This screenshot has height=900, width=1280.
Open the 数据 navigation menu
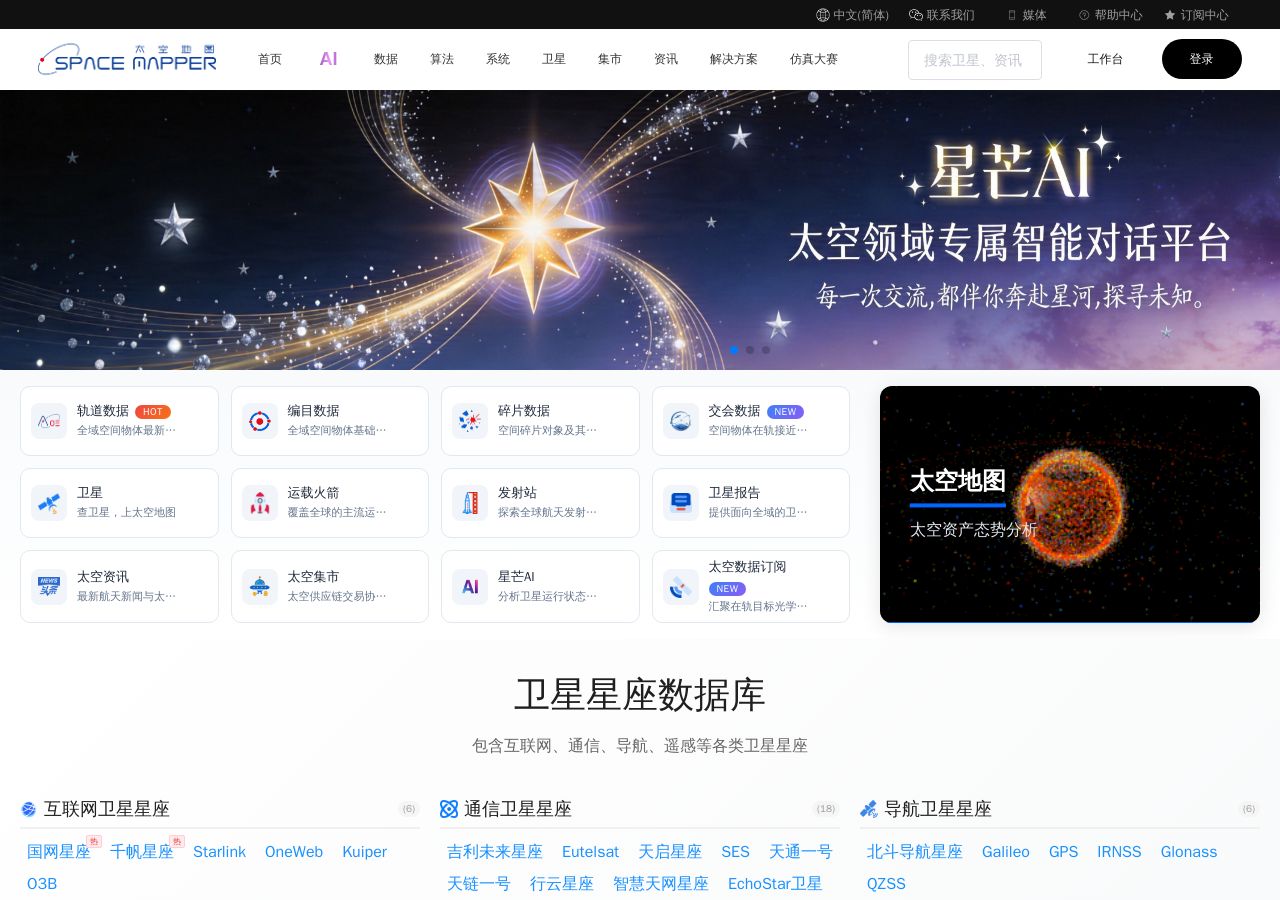pyautogui.click(x=386, y=59)
